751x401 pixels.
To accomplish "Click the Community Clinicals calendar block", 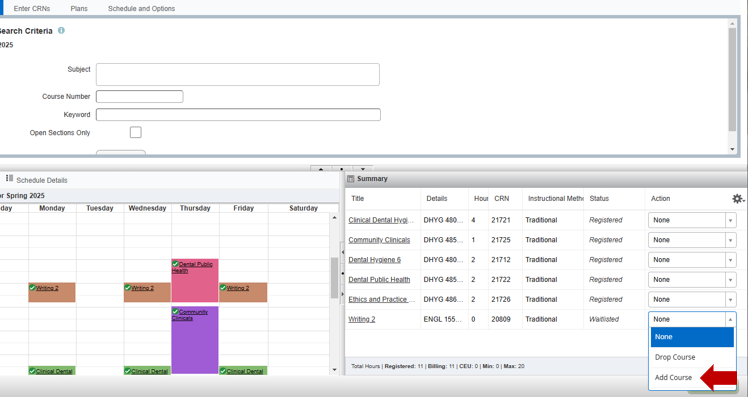I will [195, 340].
